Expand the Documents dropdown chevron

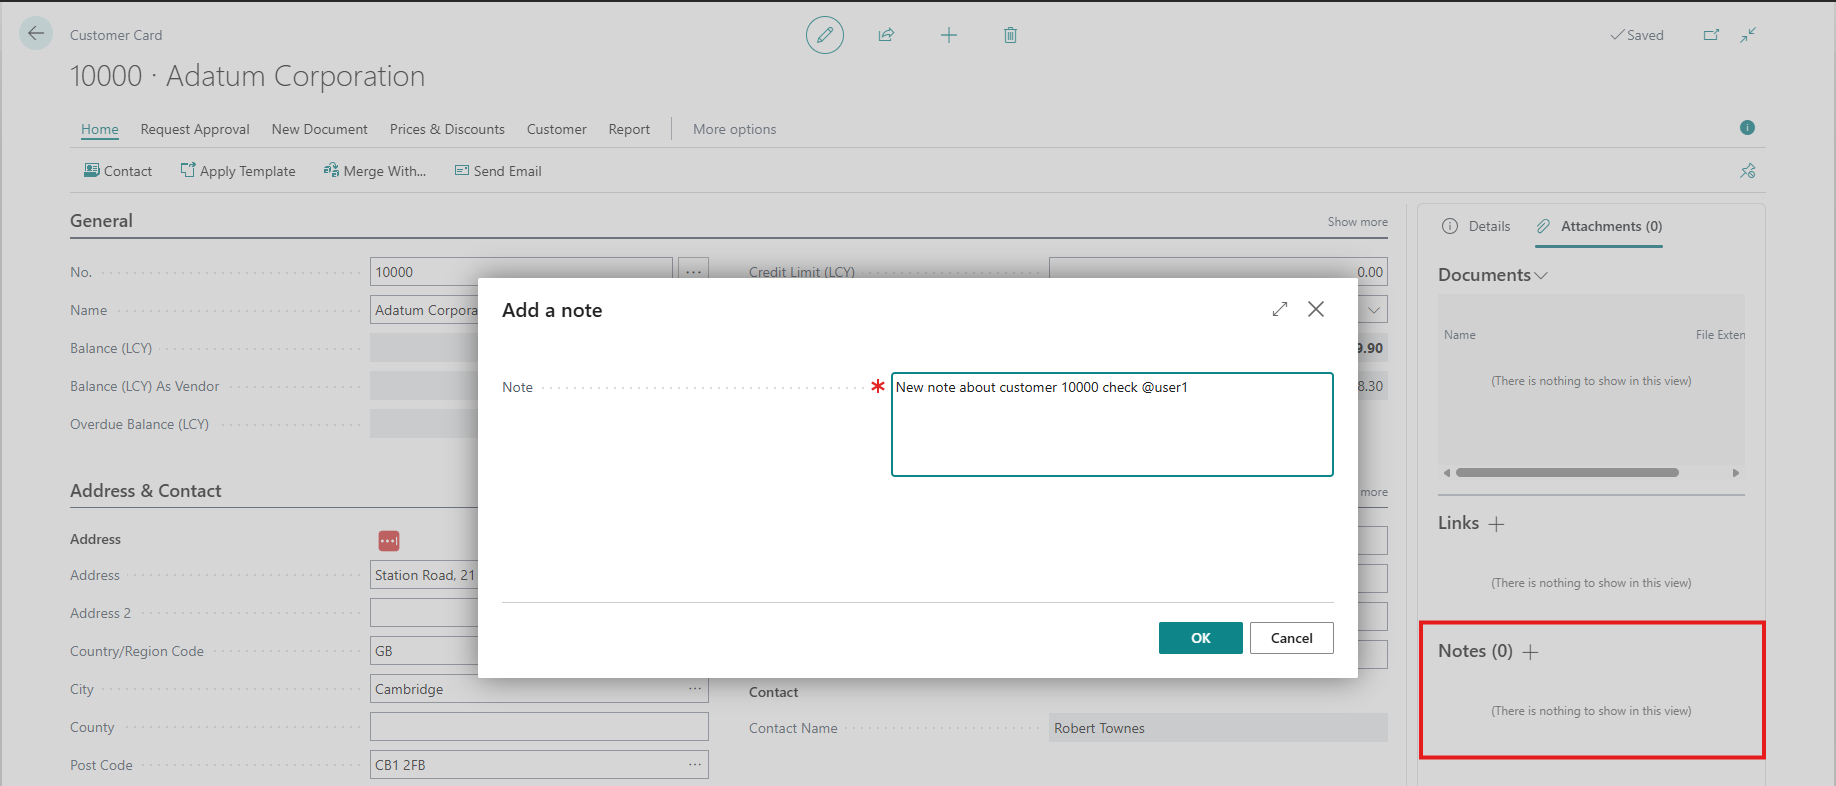1541,276
